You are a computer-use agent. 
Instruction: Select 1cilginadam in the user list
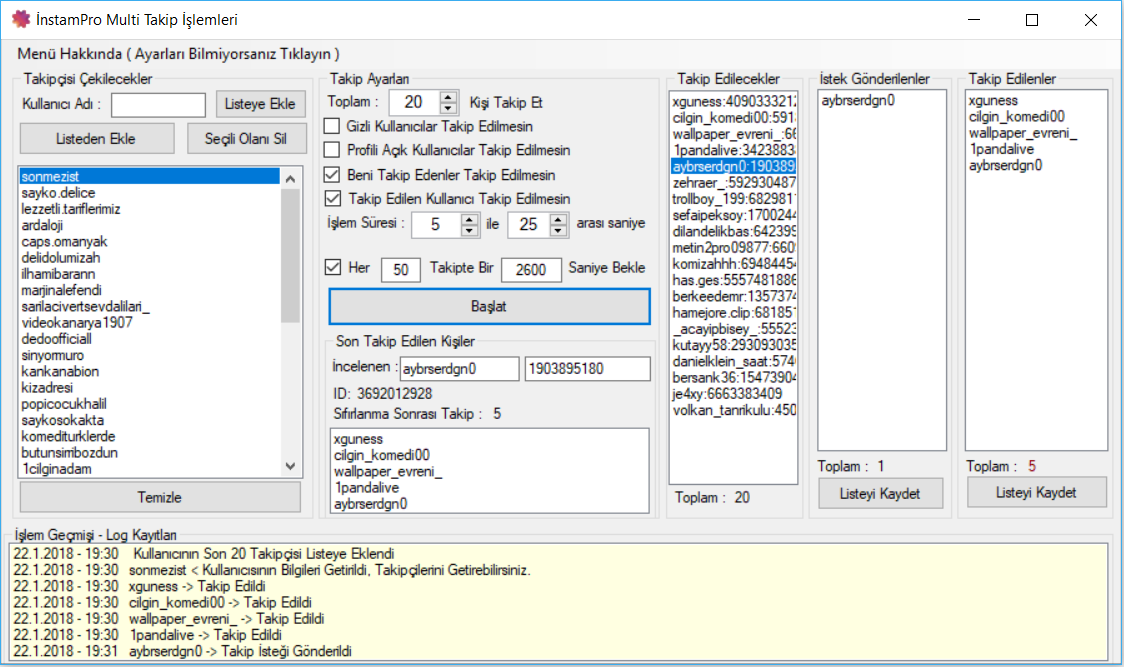coord(149,469)
